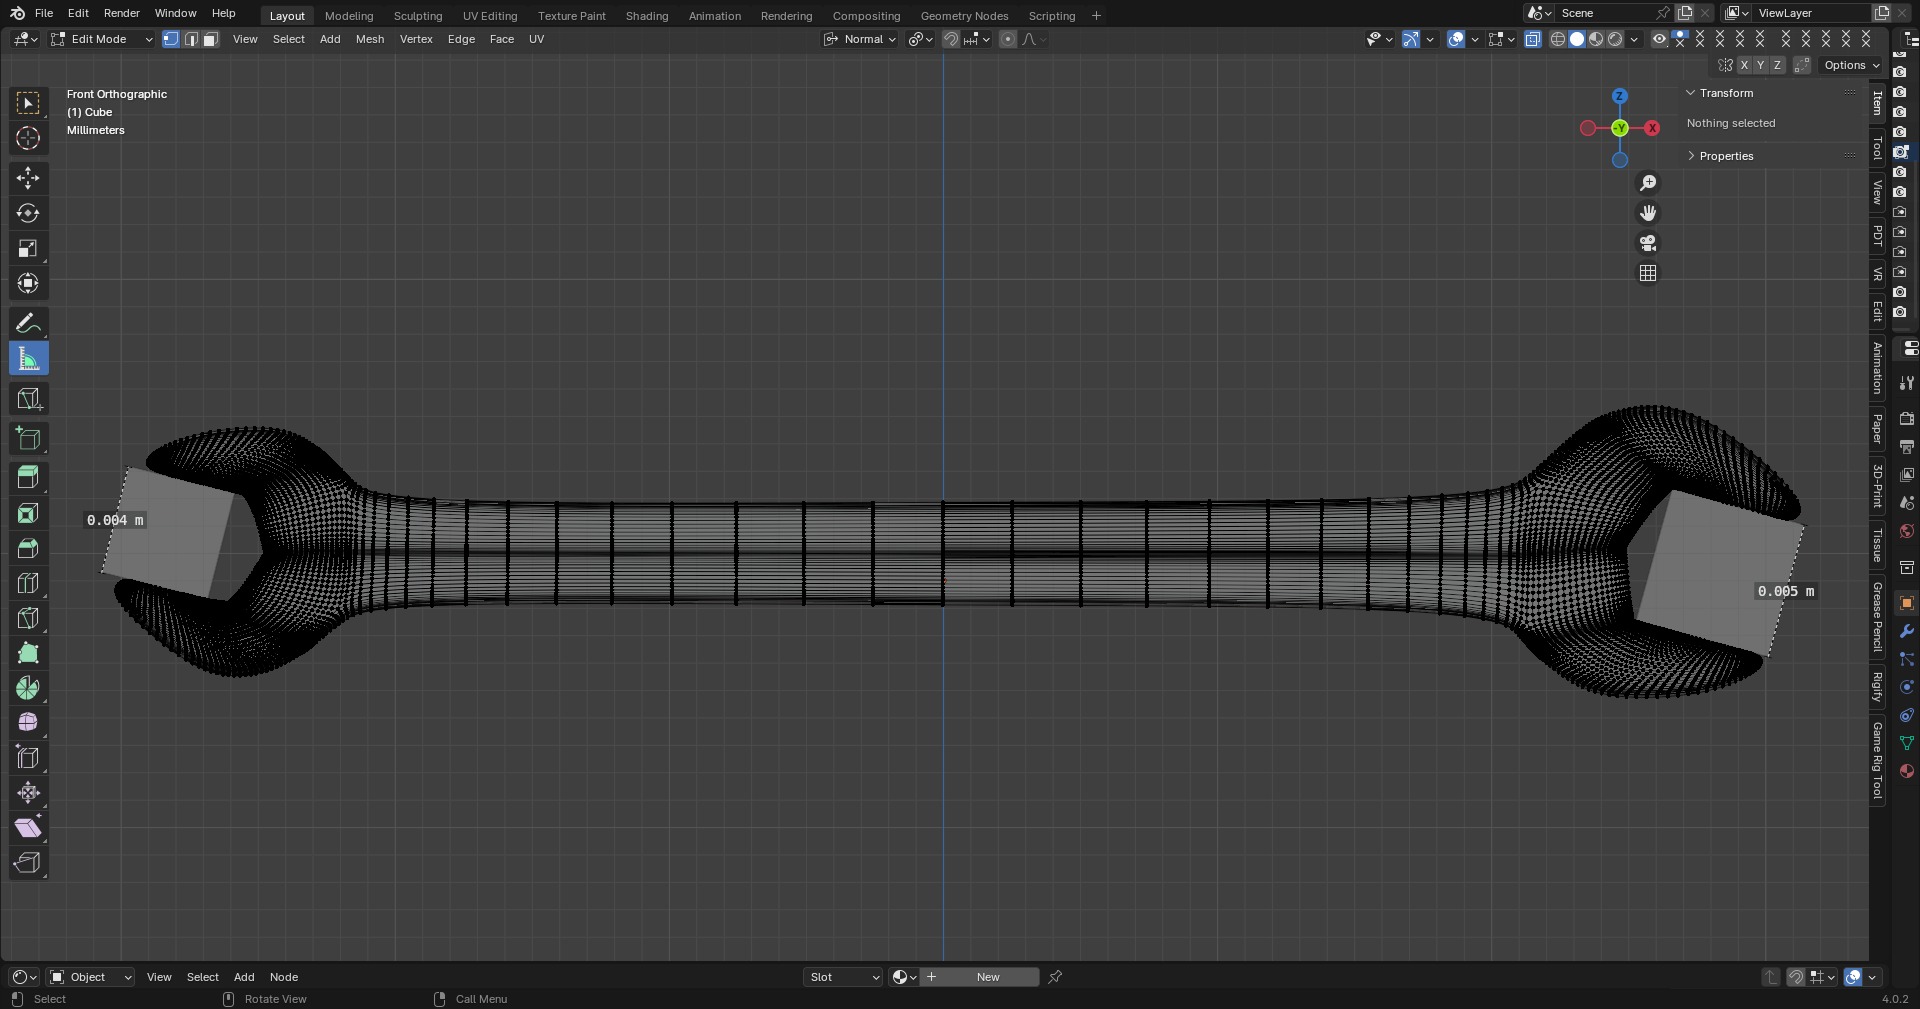Add a new workspace with plus
Image resolution: width=1920 pixels, height=1009 pixels.
(x=1096, y=16)
